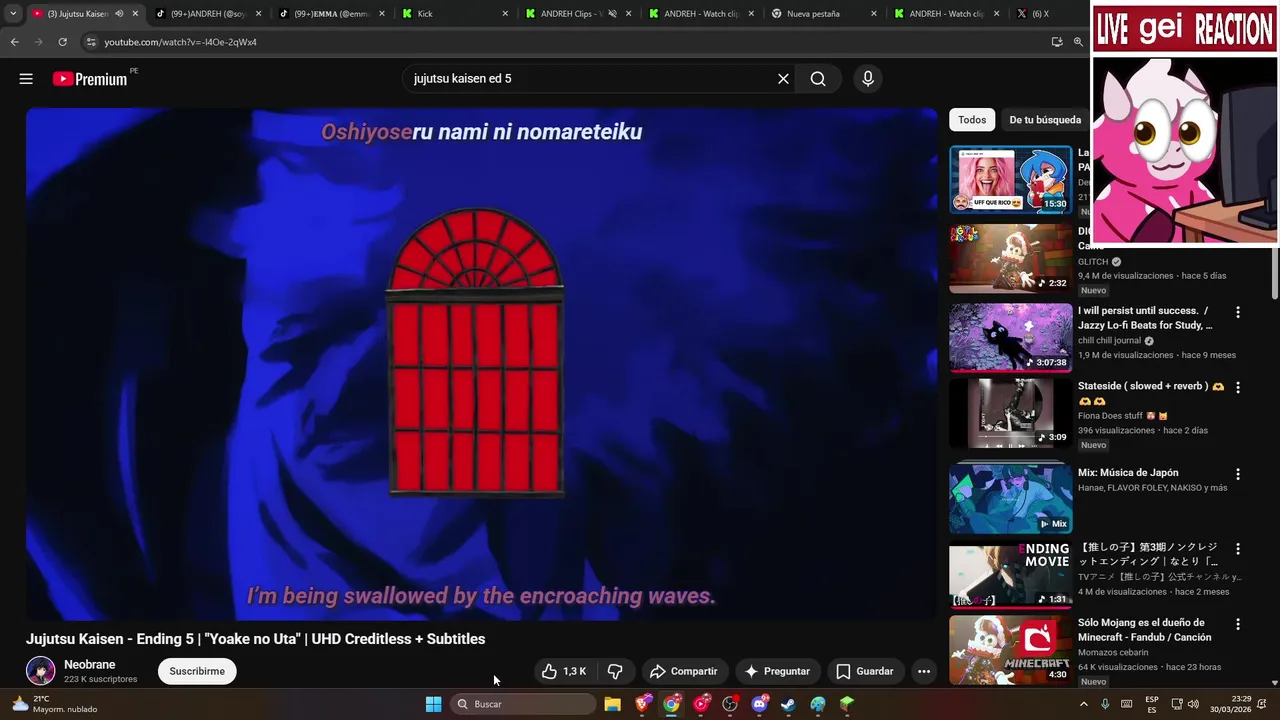
Task: Go back with the browser back arrow
Action: click(14, 42)
